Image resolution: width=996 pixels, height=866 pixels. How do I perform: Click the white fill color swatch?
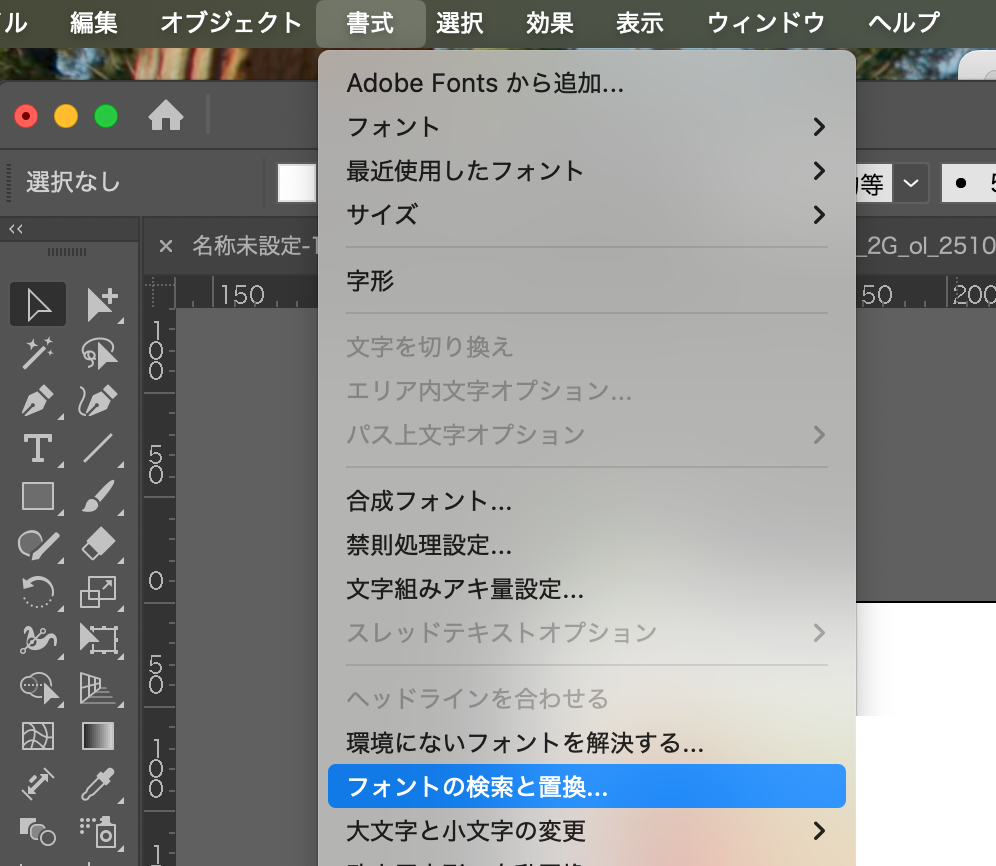[x=297, y=183]
